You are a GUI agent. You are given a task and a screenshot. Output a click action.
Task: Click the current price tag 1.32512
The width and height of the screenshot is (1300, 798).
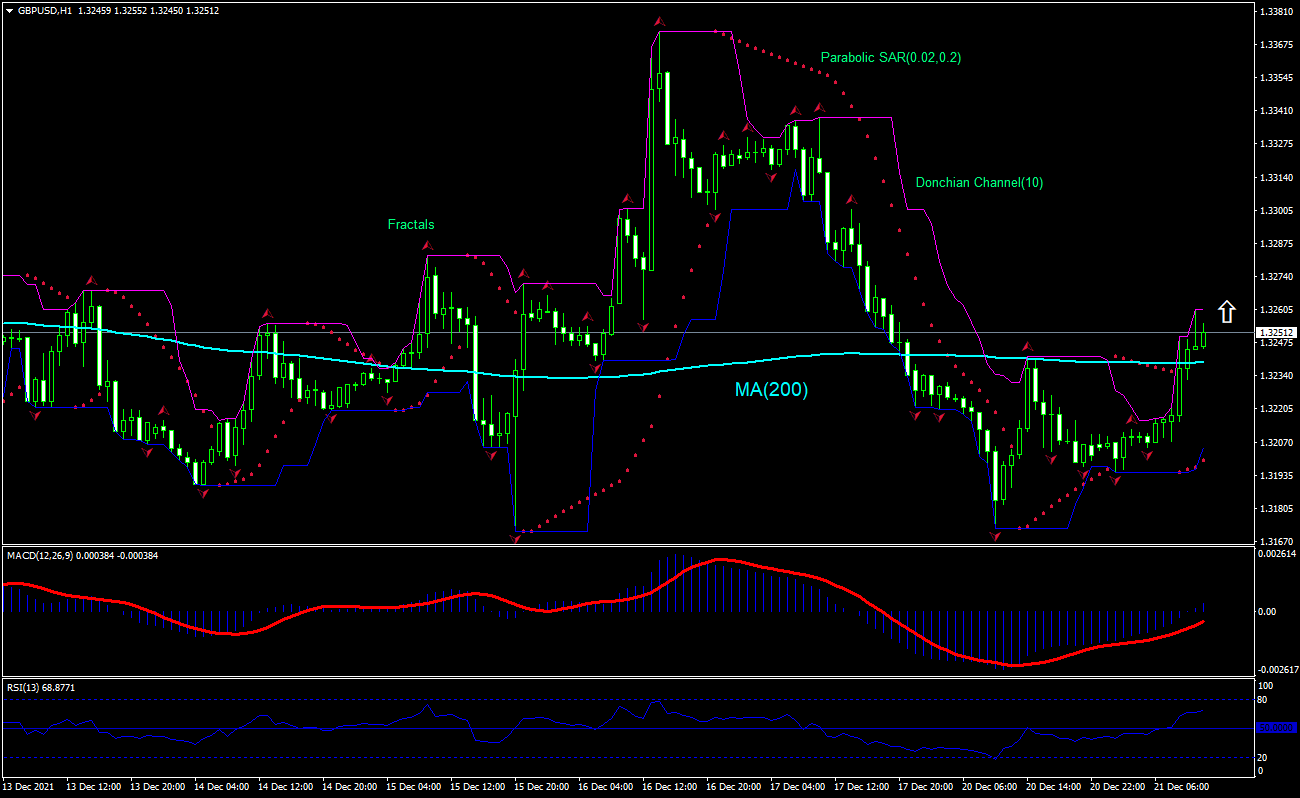[1276, 332]
